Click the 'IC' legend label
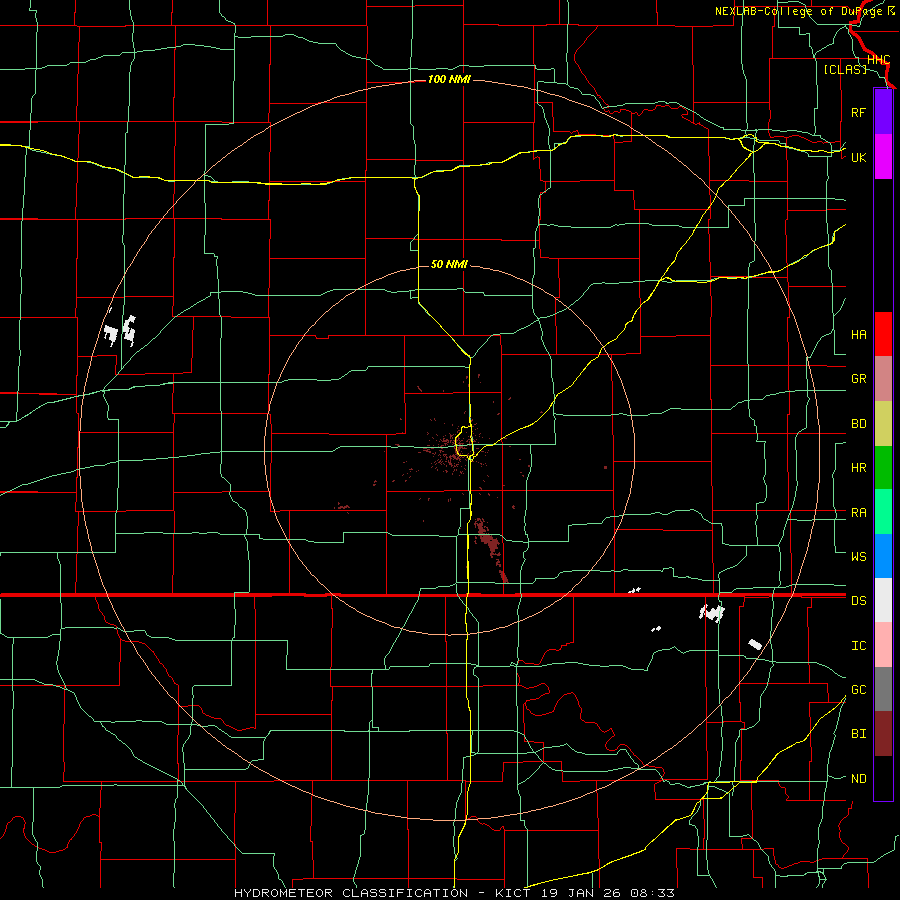900x900 pixels. click(x=858, y=646)
